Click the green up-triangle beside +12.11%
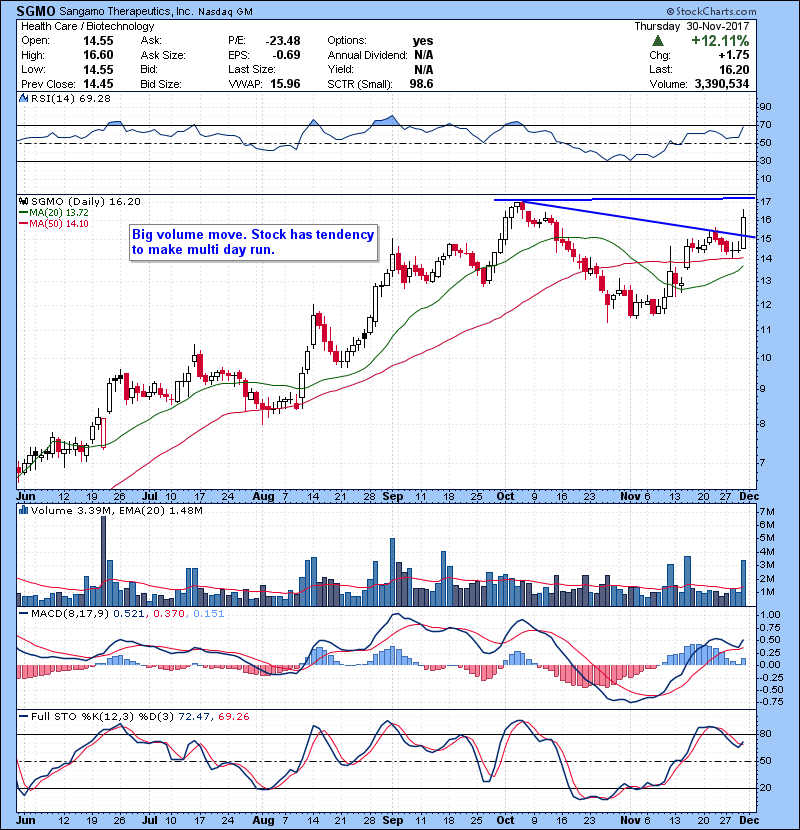 pos(658,41)
